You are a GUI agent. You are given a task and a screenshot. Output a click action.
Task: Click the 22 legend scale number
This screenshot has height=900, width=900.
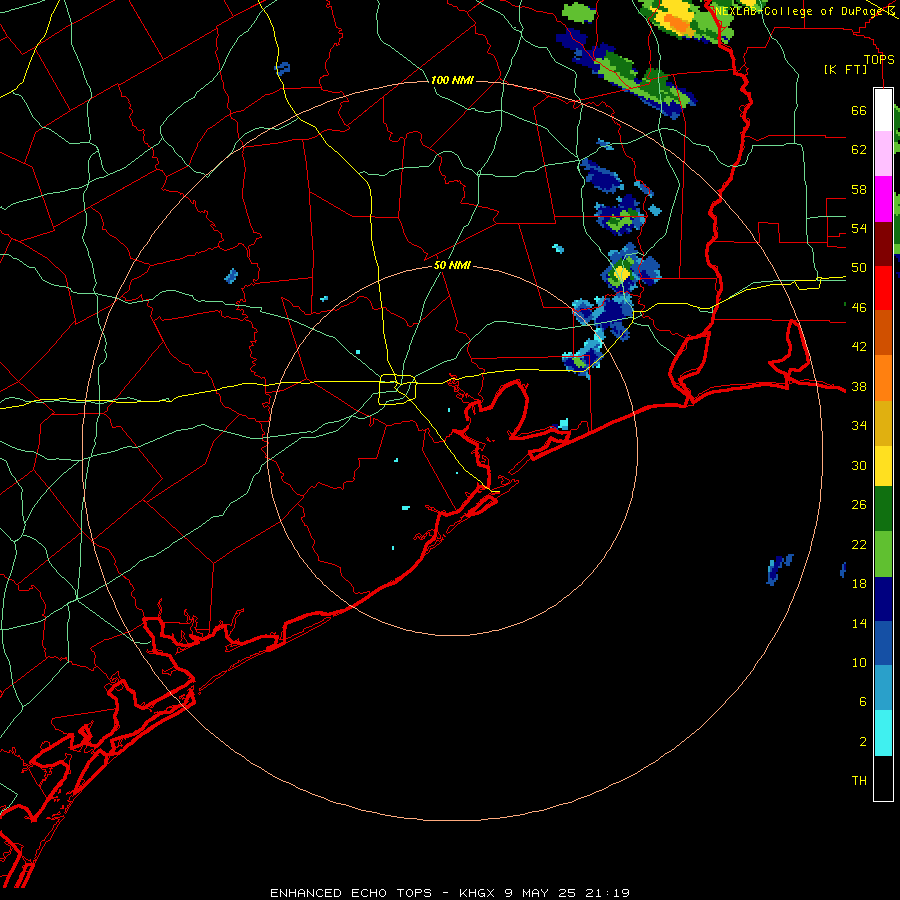(x=859, y=544)
